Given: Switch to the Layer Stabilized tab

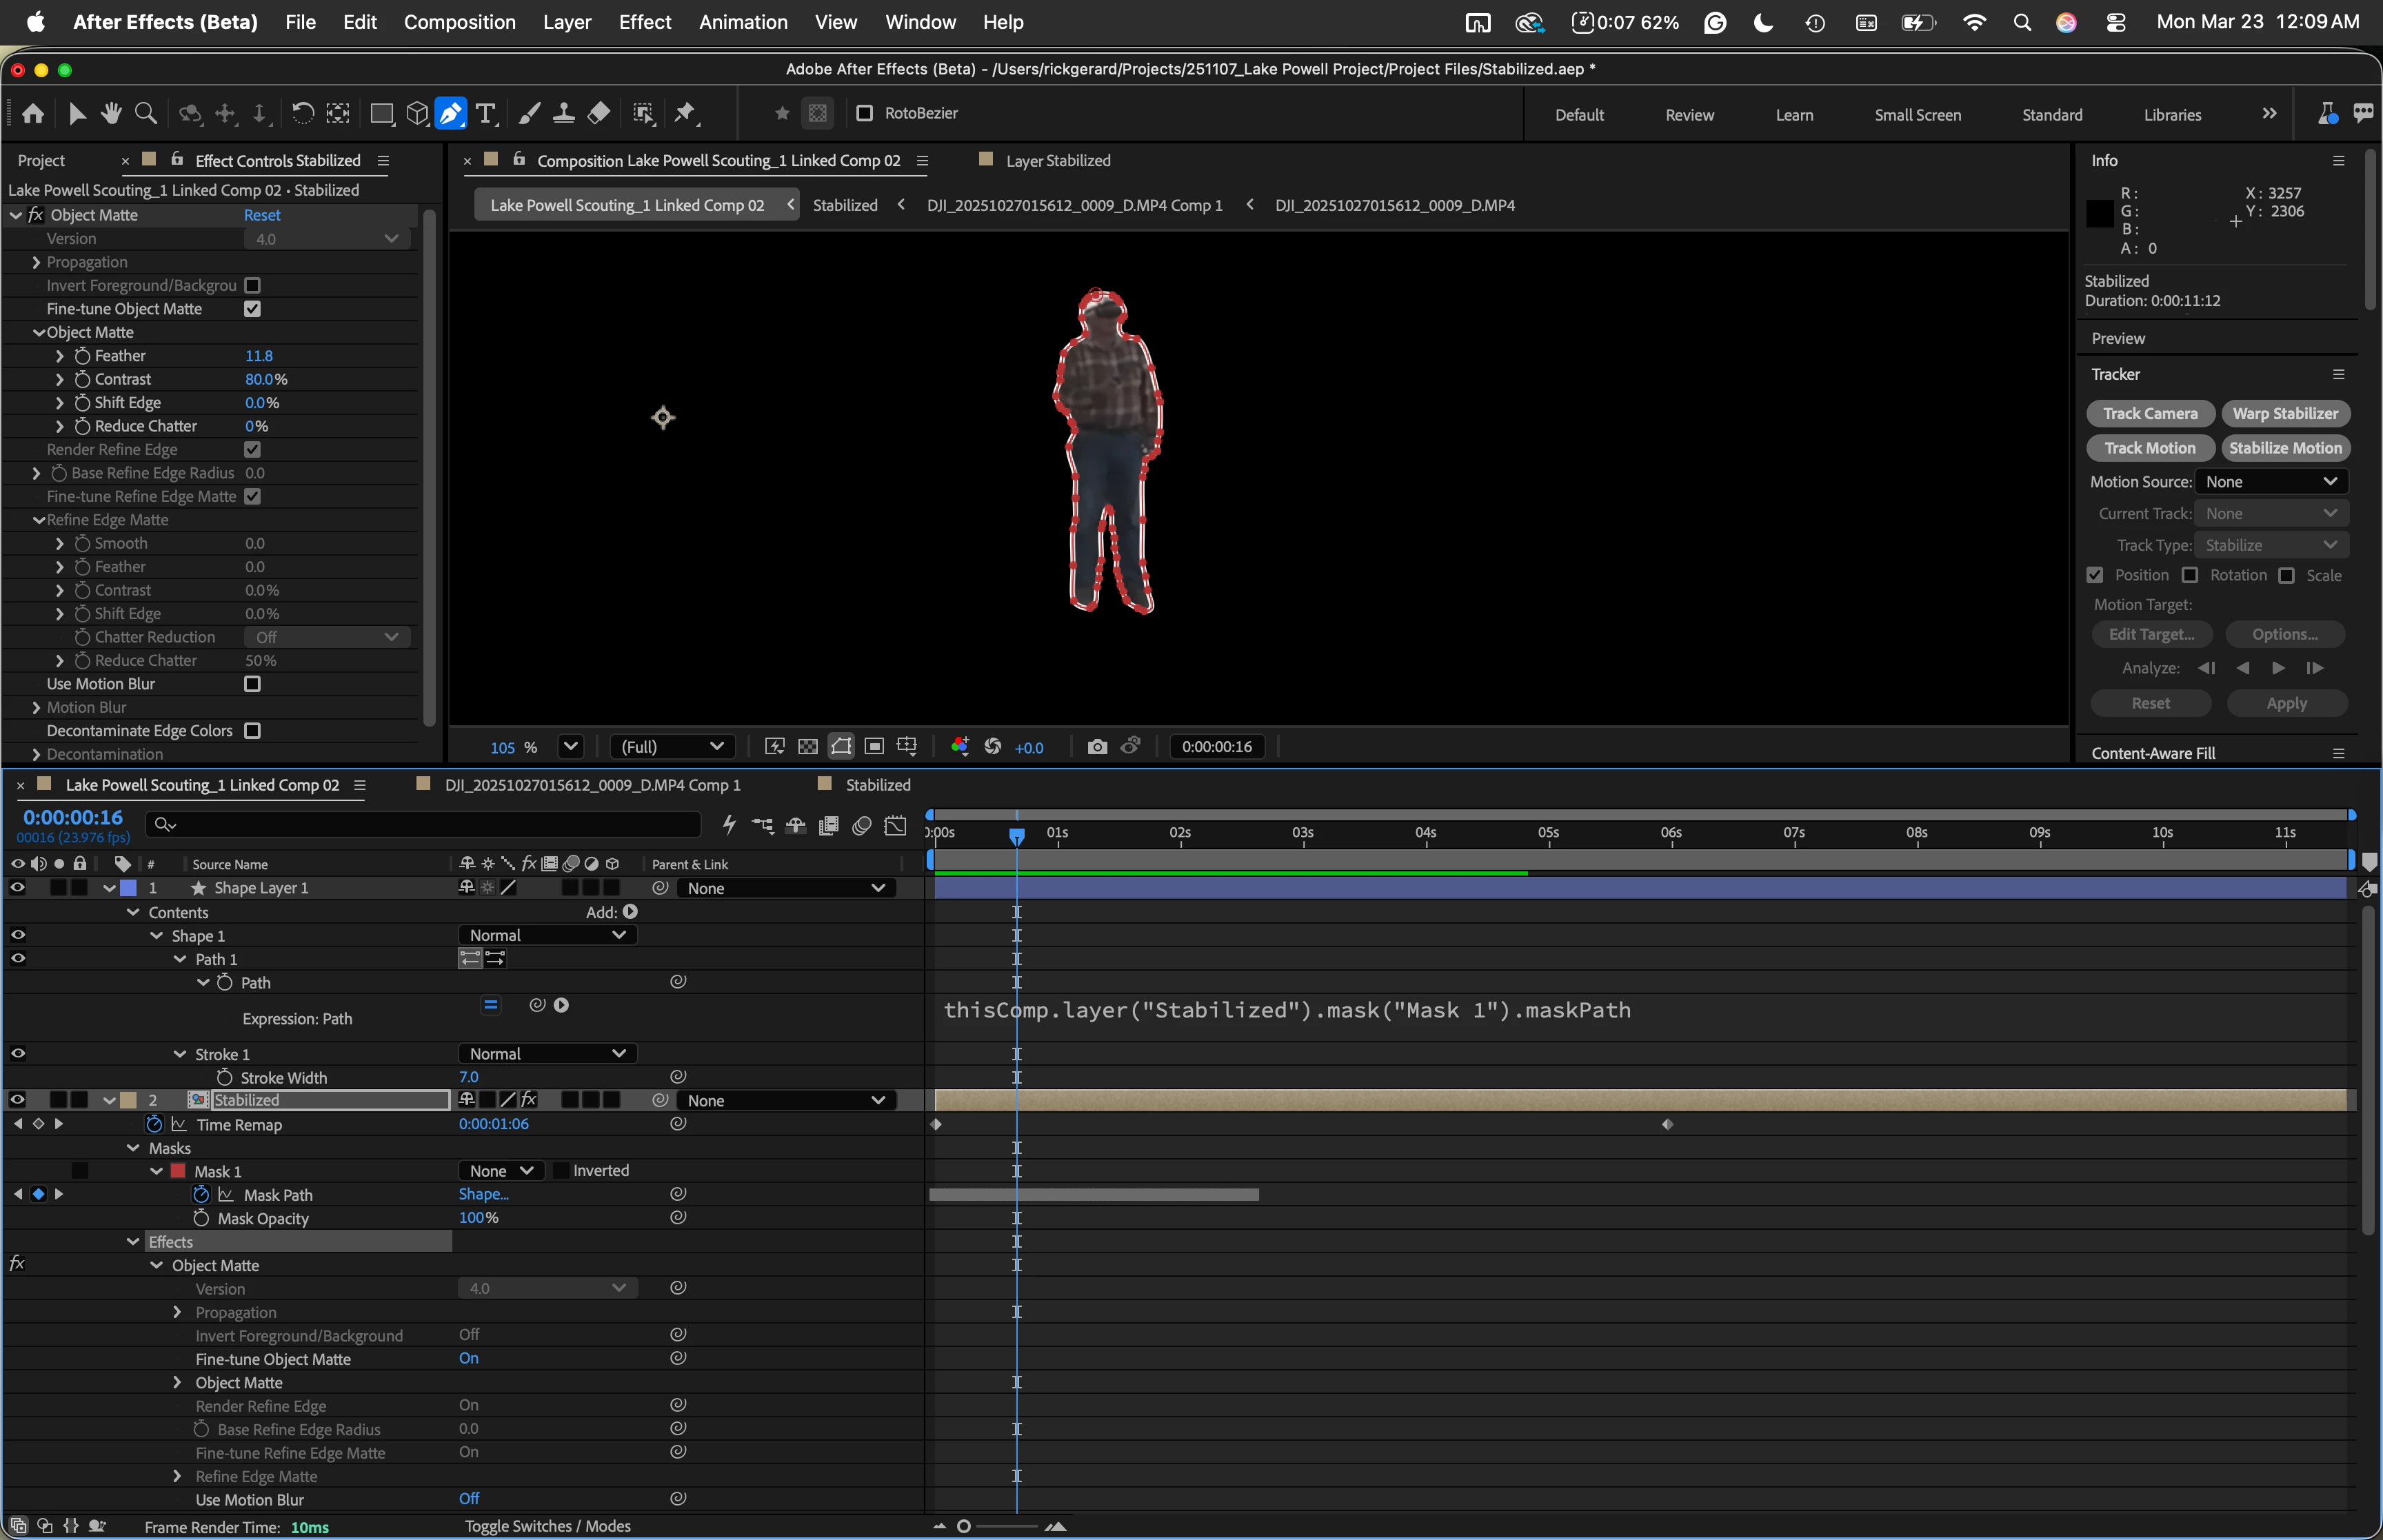Looking at the screenshot, I should click(x=1057, y=161).
